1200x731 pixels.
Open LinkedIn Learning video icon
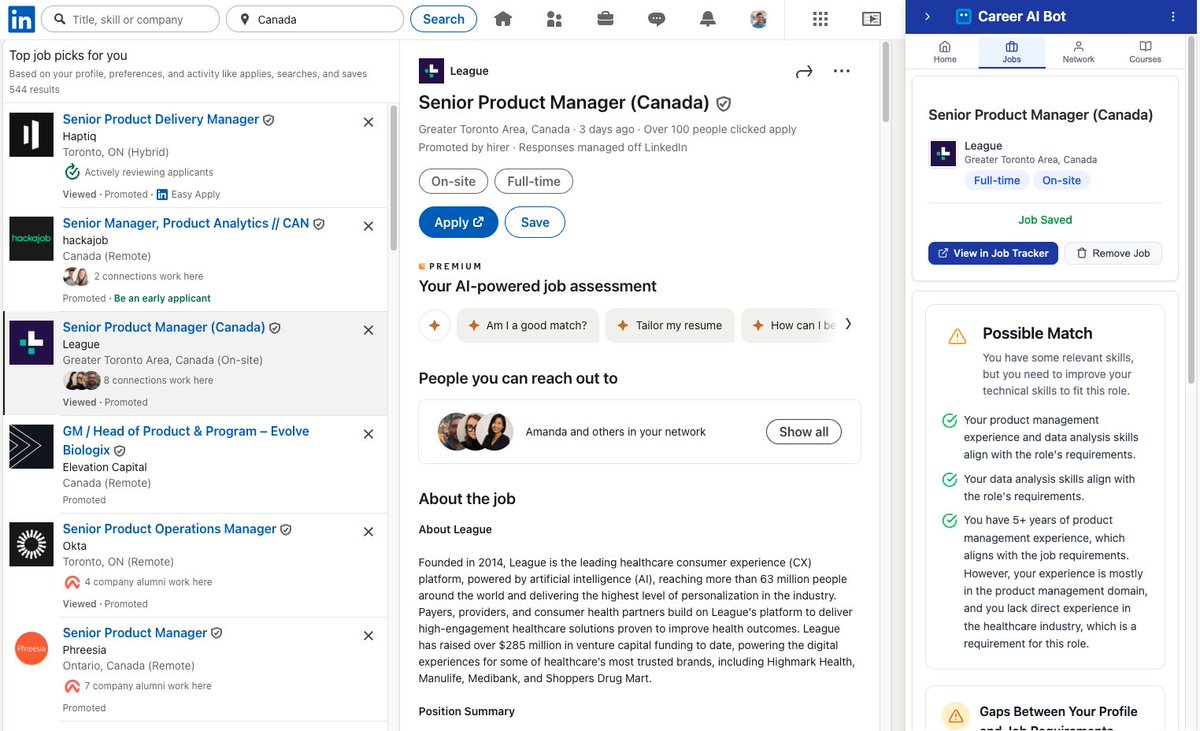871,19
